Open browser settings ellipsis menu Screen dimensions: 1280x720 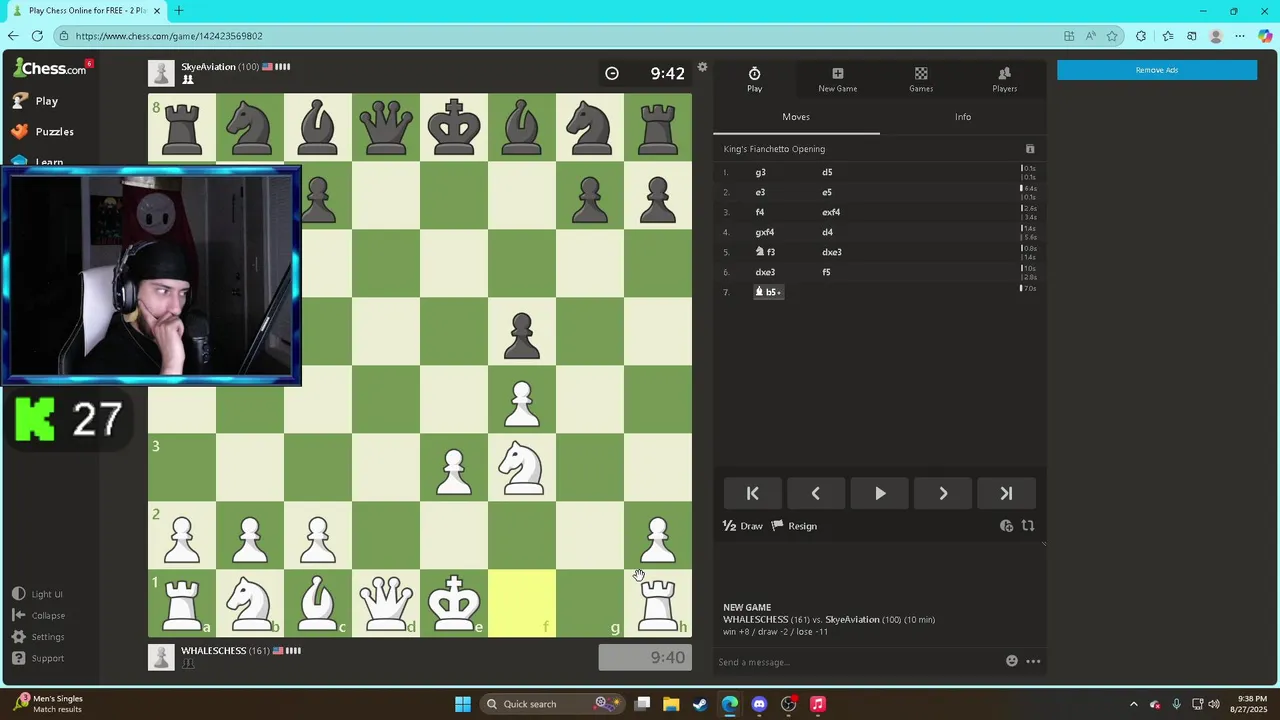point(1240,36)
